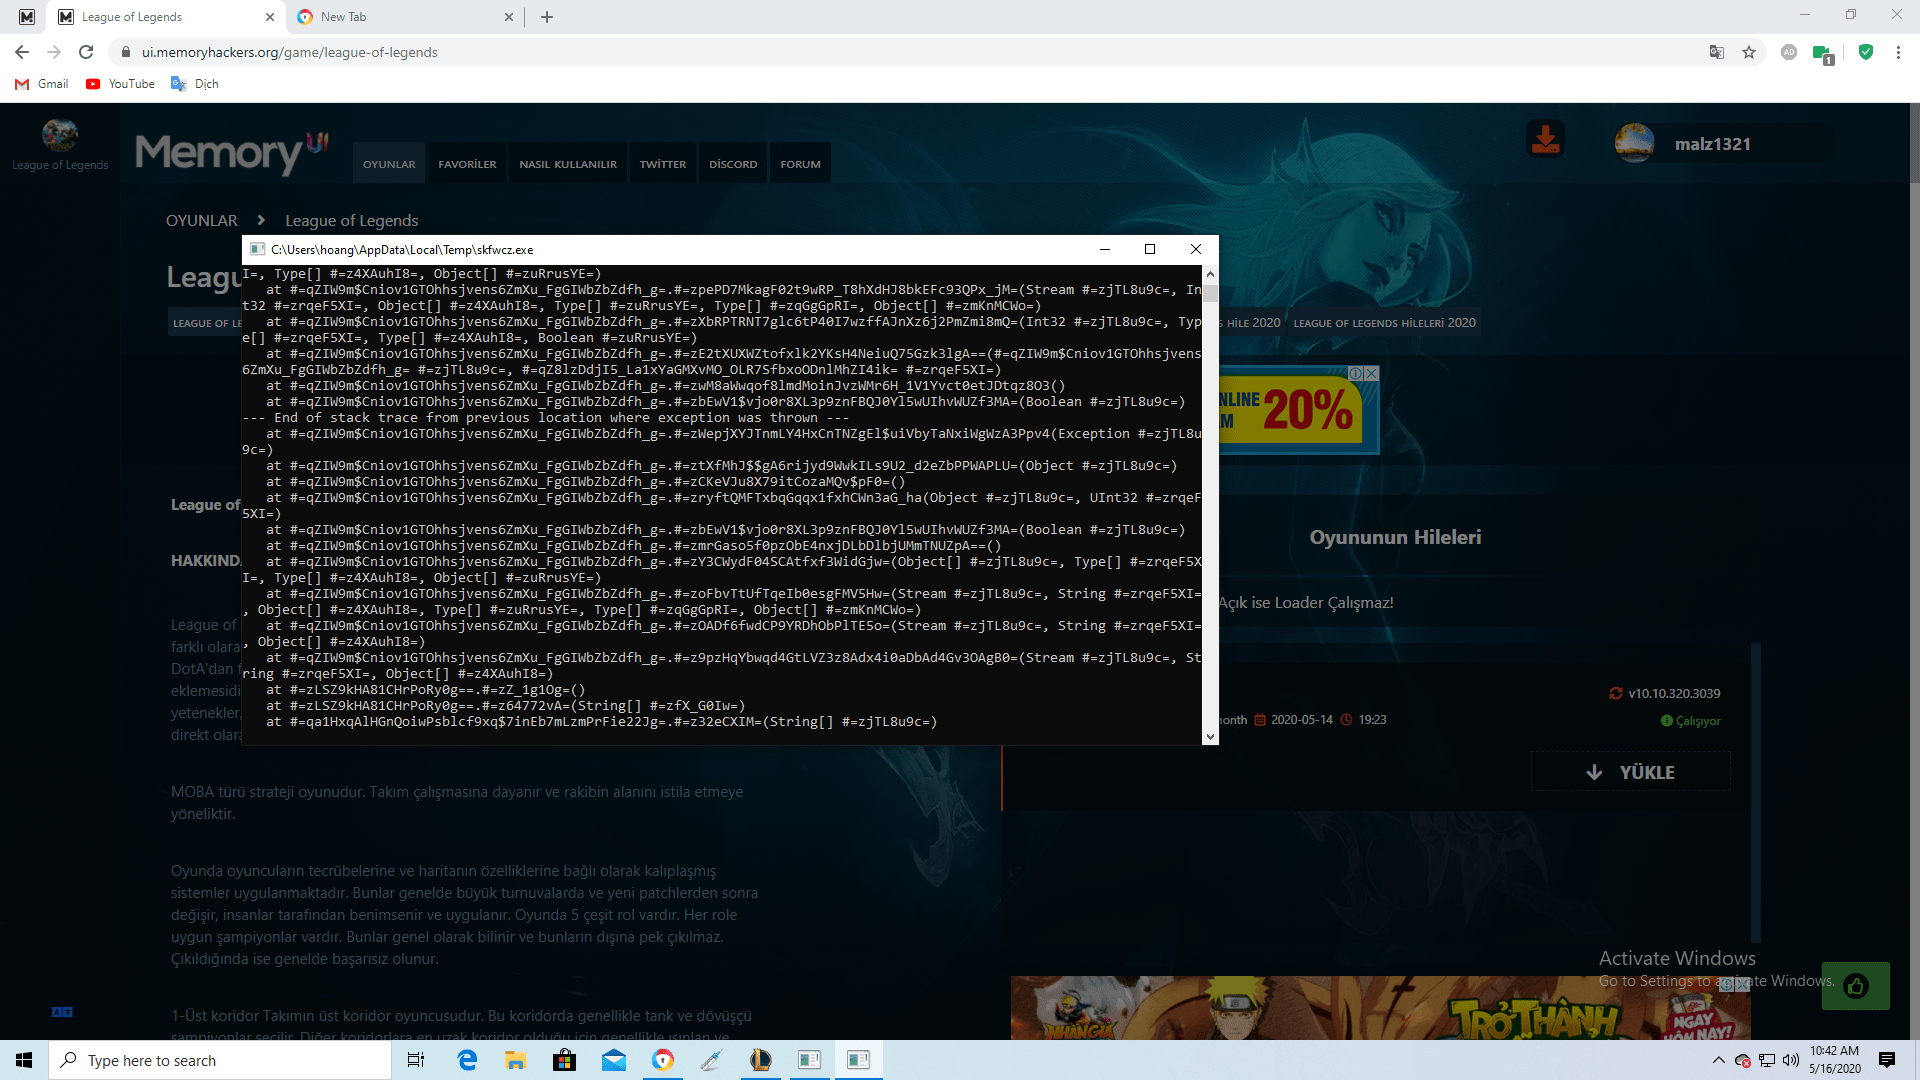Click the green thumbs-up button

(x=1856, y=986)
